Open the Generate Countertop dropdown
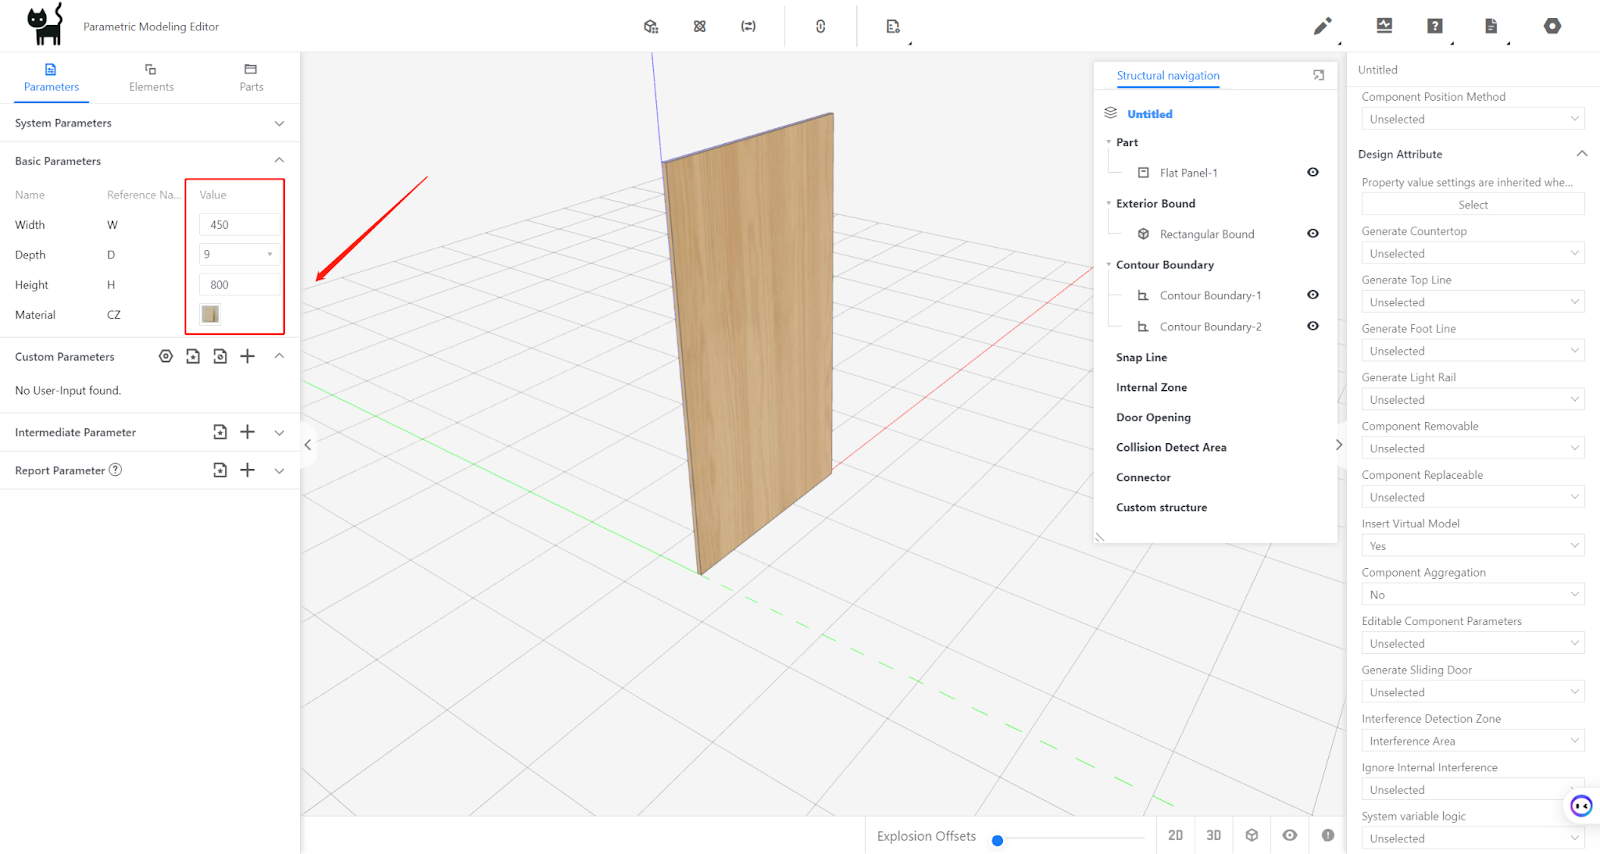Viewport: 1600px width, 854px height. (x=1472, y=254)
